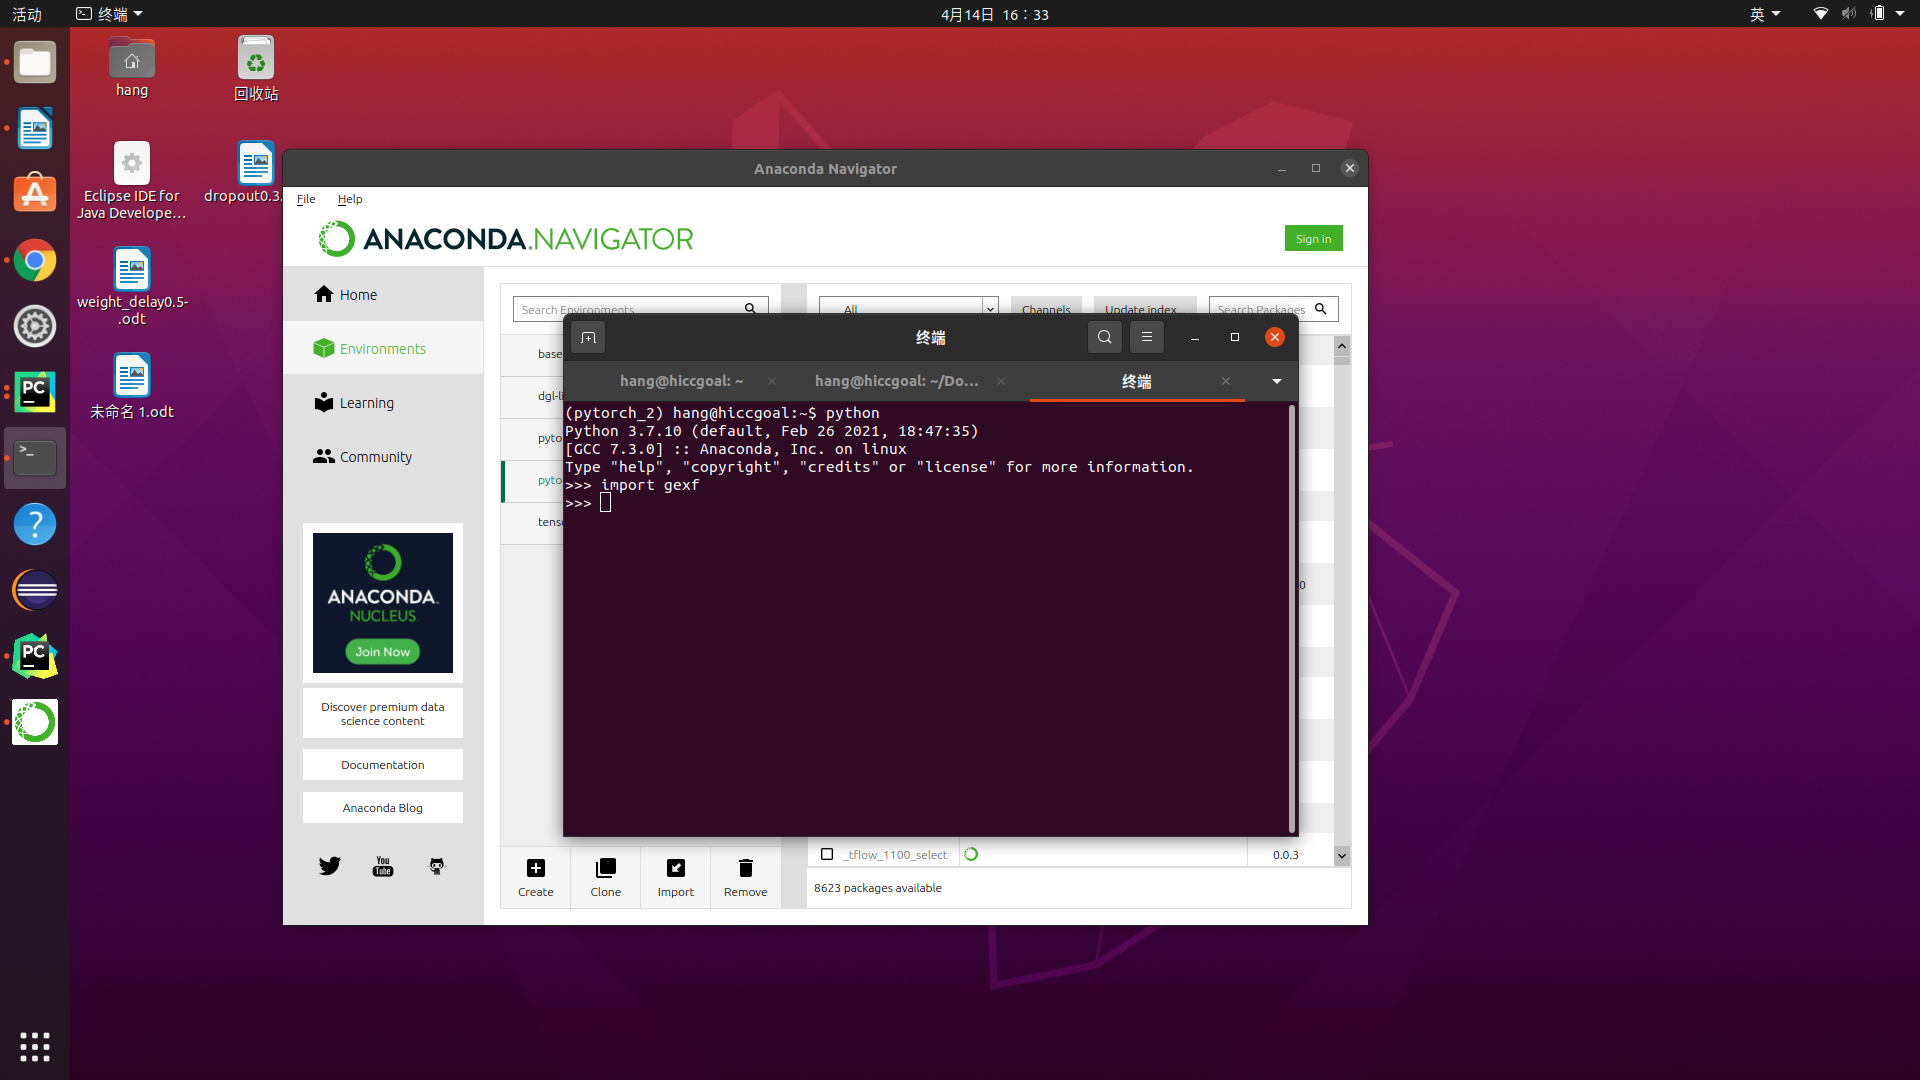Switch to the hang@hiccgoal: ~ tab
The width and height of the screenshot is (1920, 1080).
point(681,381)
